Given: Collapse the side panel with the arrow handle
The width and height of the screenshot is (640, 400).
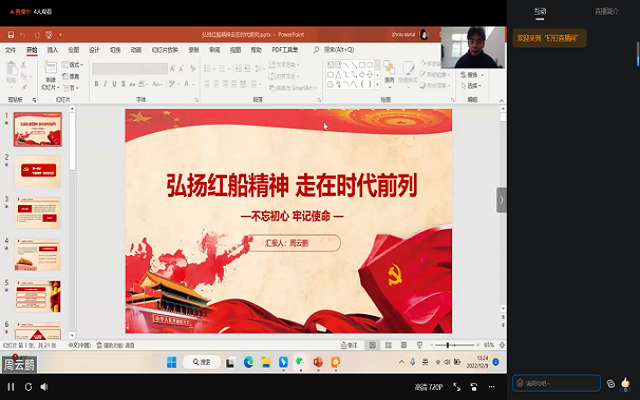Looking at the screenshot, I should tap(501, 200).
